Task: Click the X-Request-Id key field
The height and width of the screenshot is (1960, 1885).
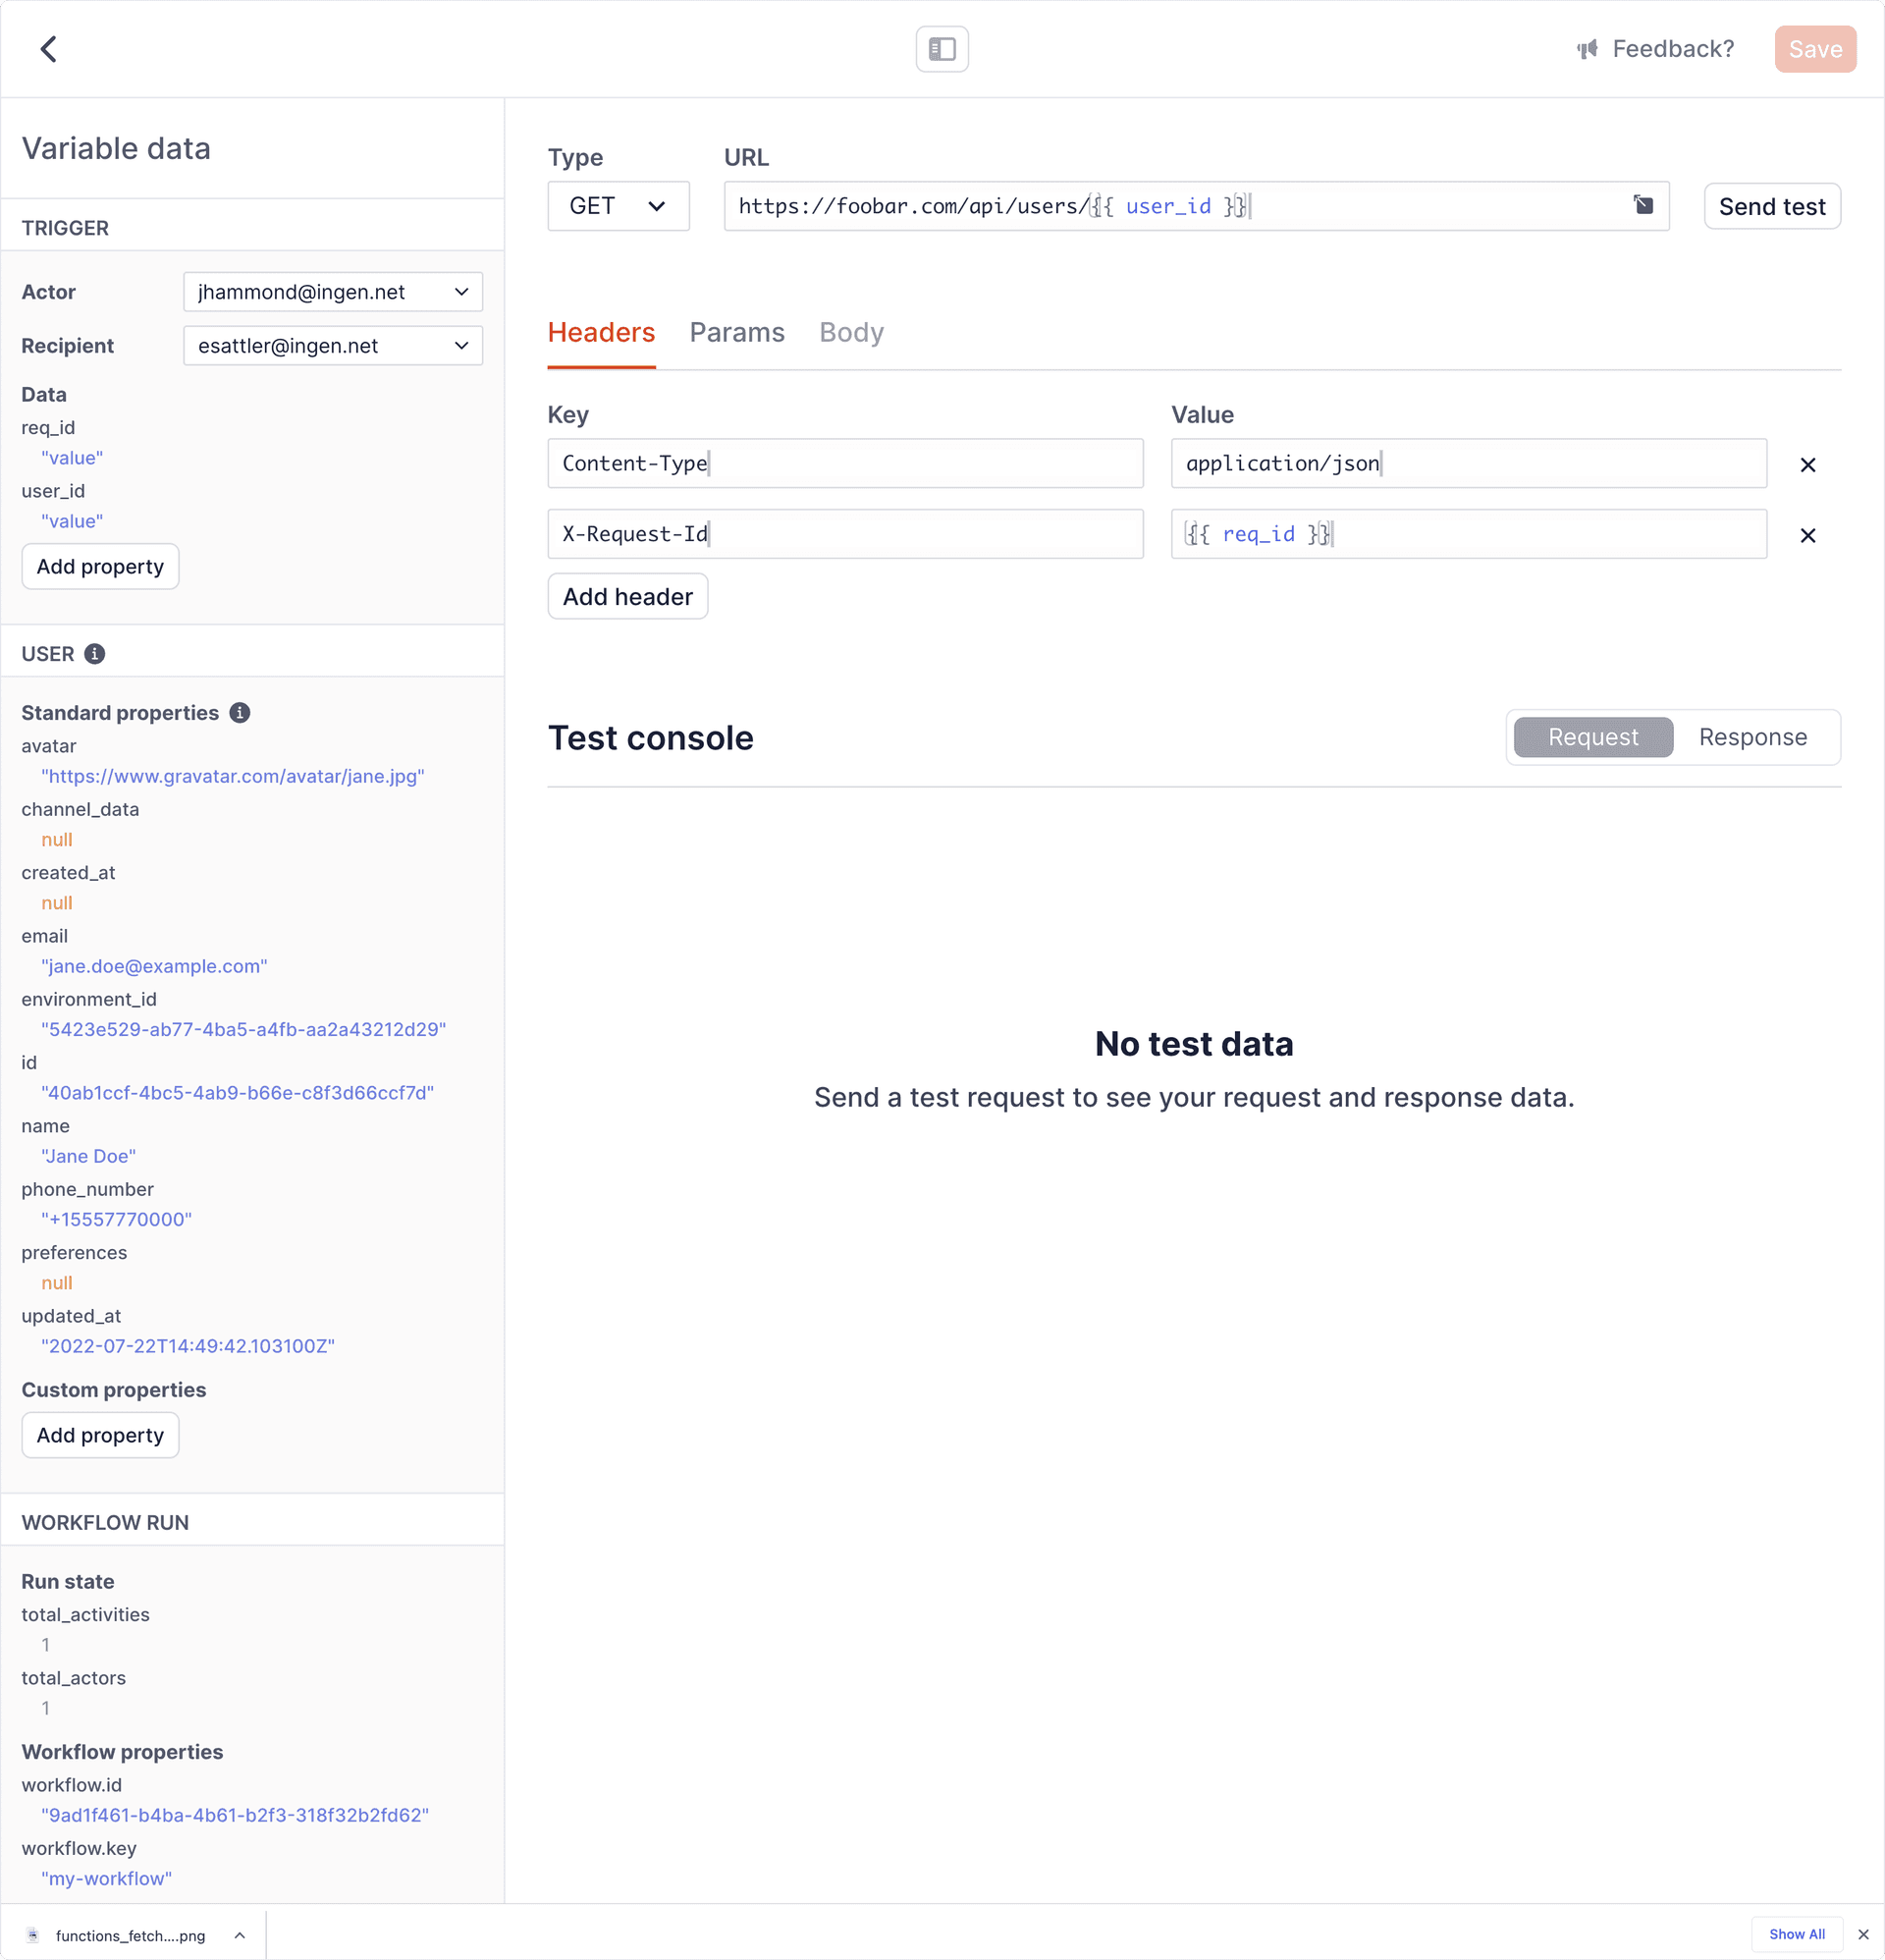Action: click(845, 534)
